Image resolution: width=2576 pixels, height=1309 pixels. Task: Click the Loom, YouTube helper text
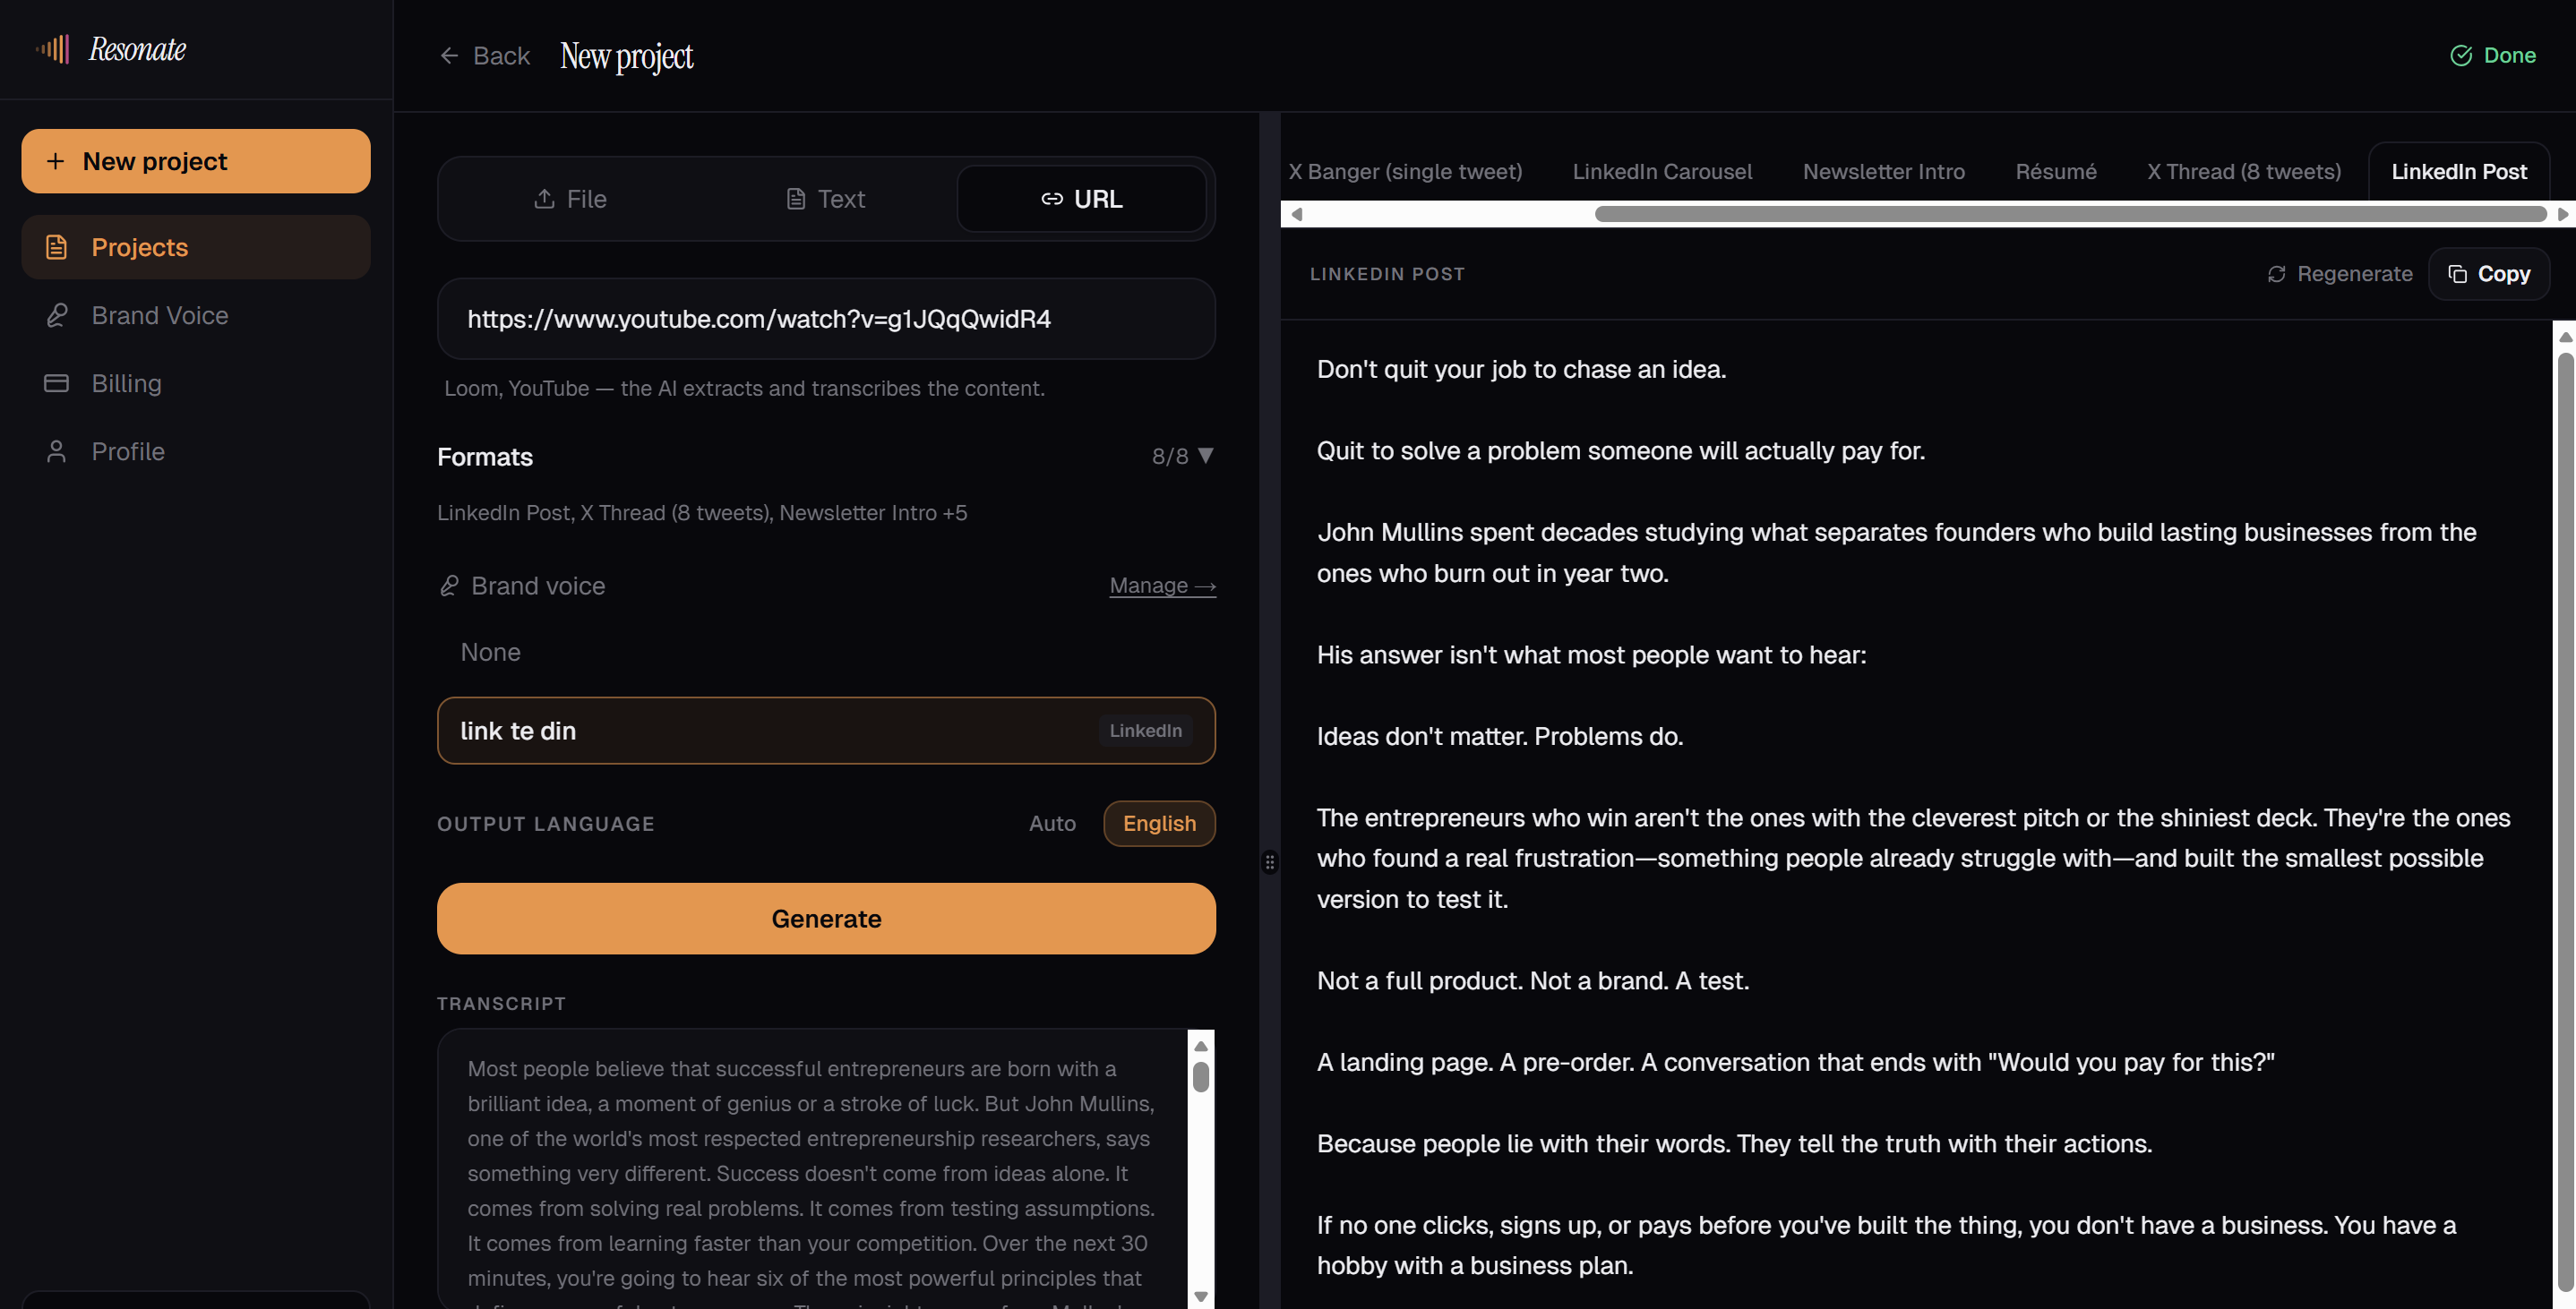click(744, 389)
